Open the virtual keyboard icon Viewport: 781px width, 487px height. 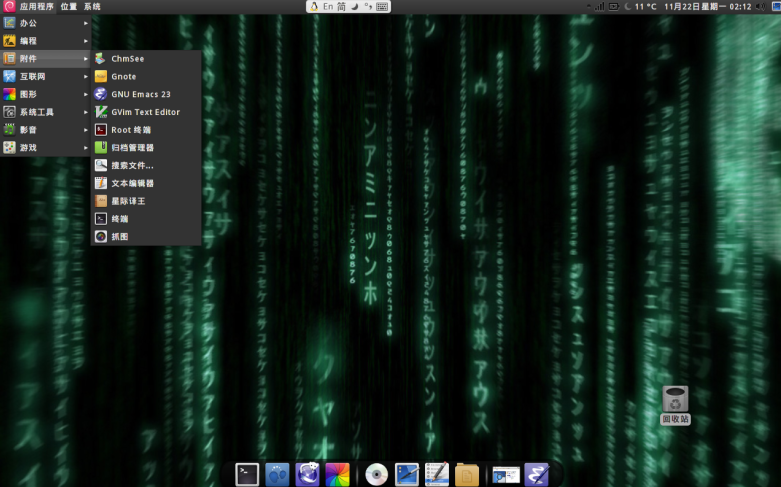coord(382,6)
